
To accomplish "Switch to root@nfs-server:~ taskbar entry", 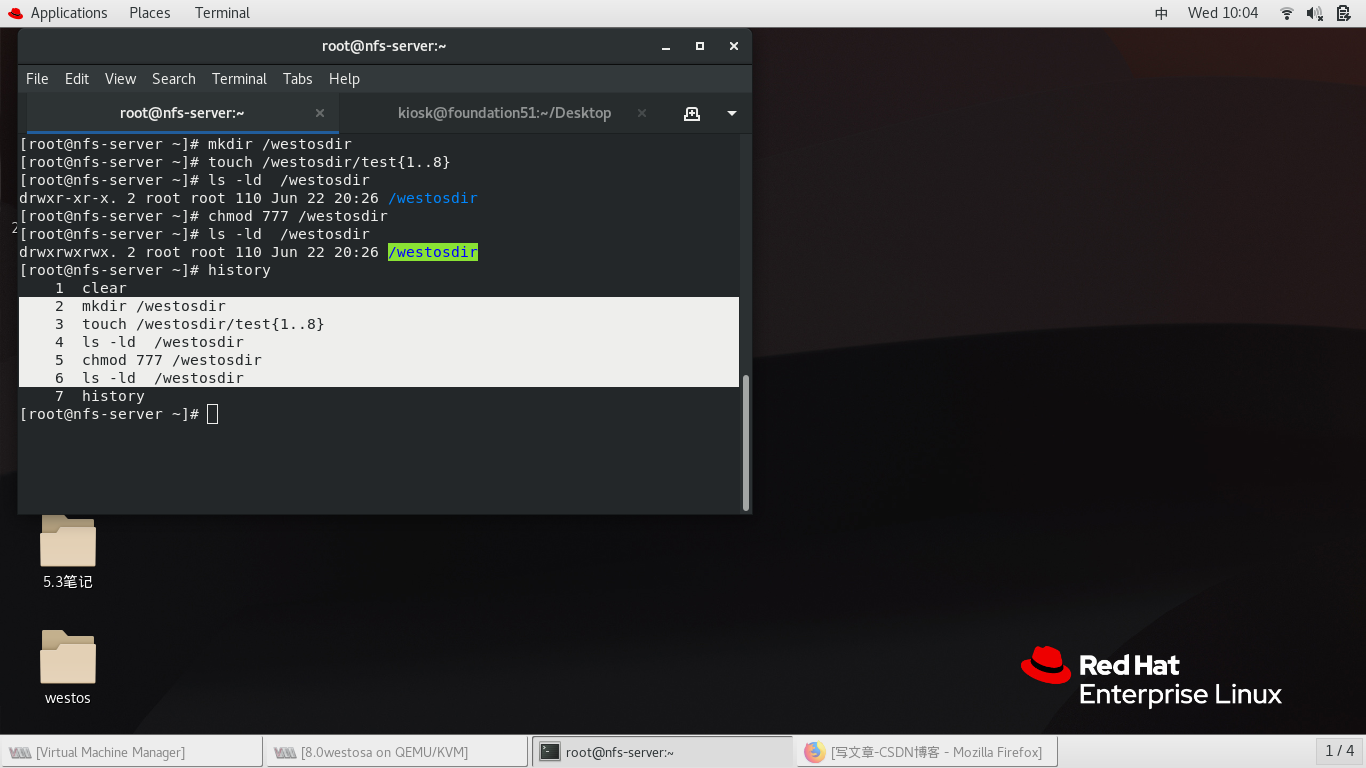I will click(662, 752).
